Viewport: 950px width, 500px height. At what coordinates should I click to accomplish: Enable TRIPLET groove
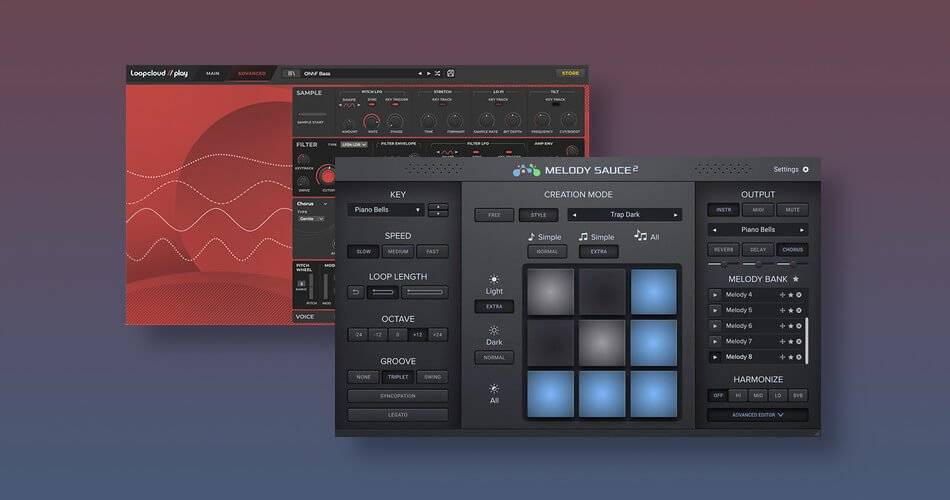point(398,377)
